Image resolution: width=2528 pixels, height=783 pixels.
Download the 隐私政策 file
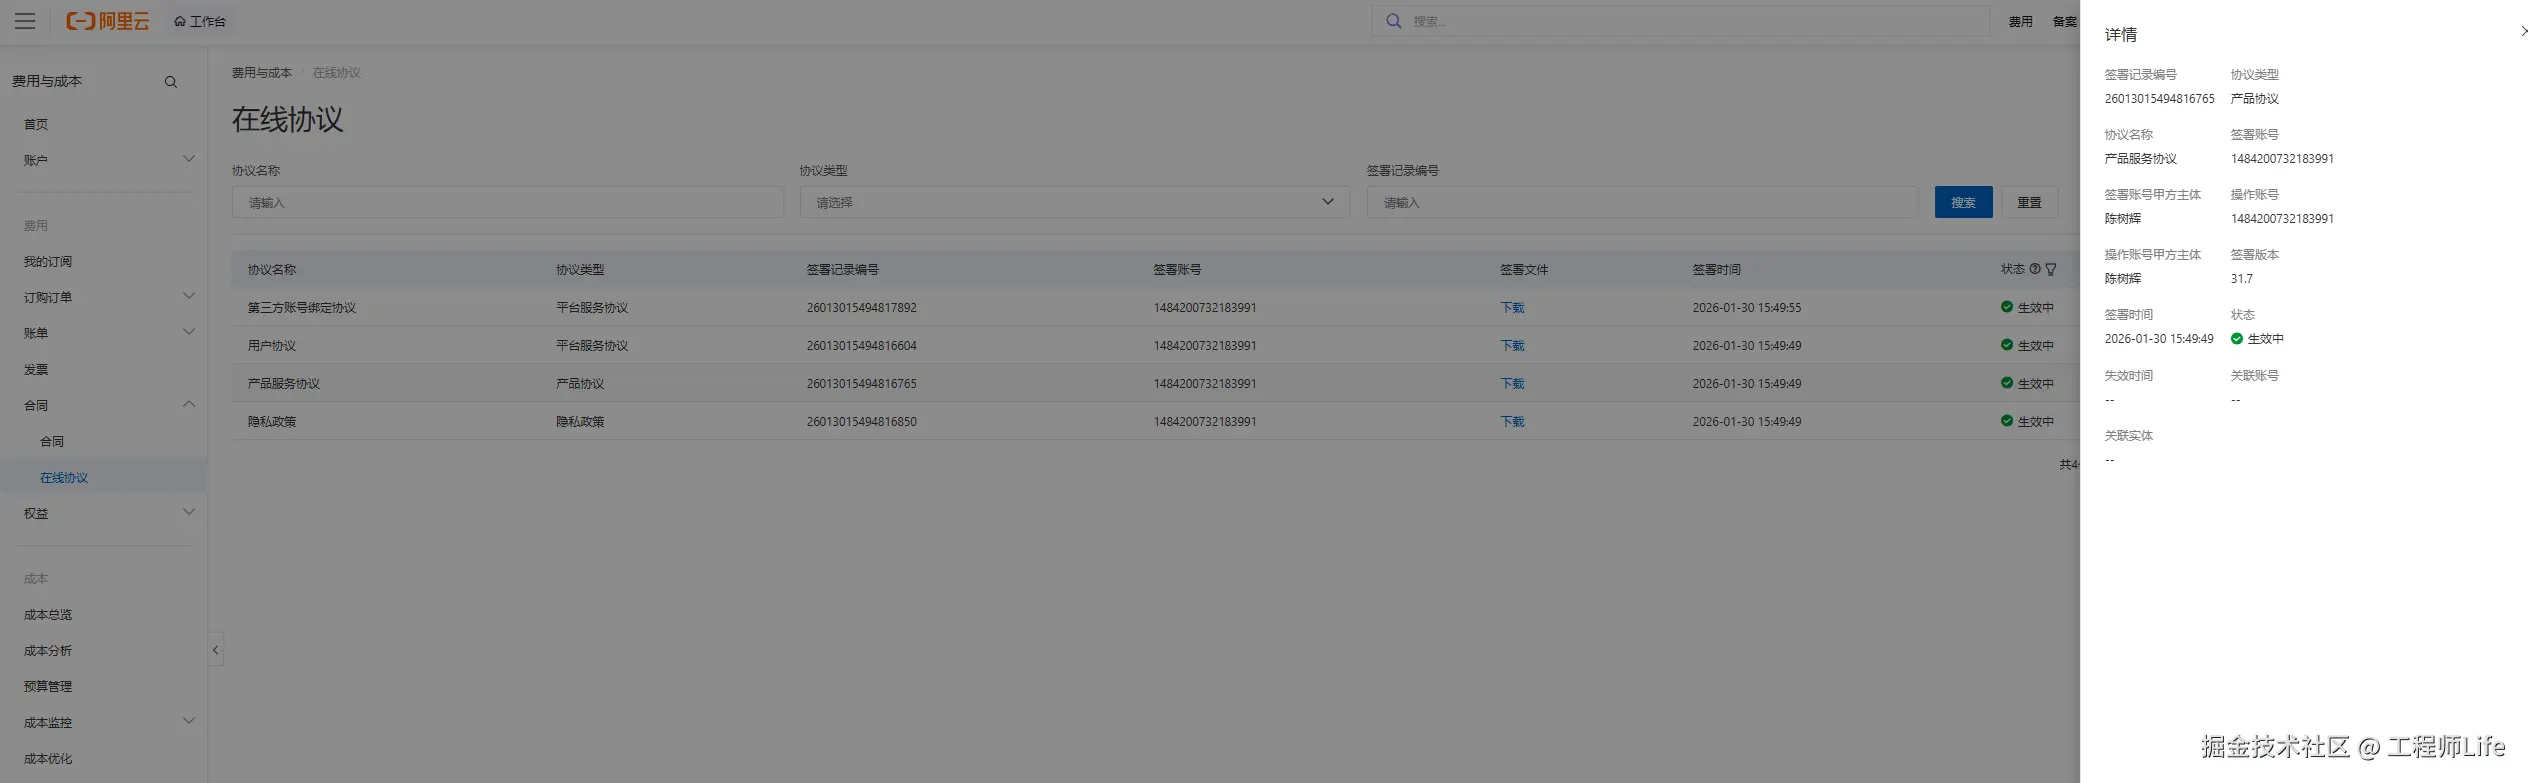(x=1512, y=422)
